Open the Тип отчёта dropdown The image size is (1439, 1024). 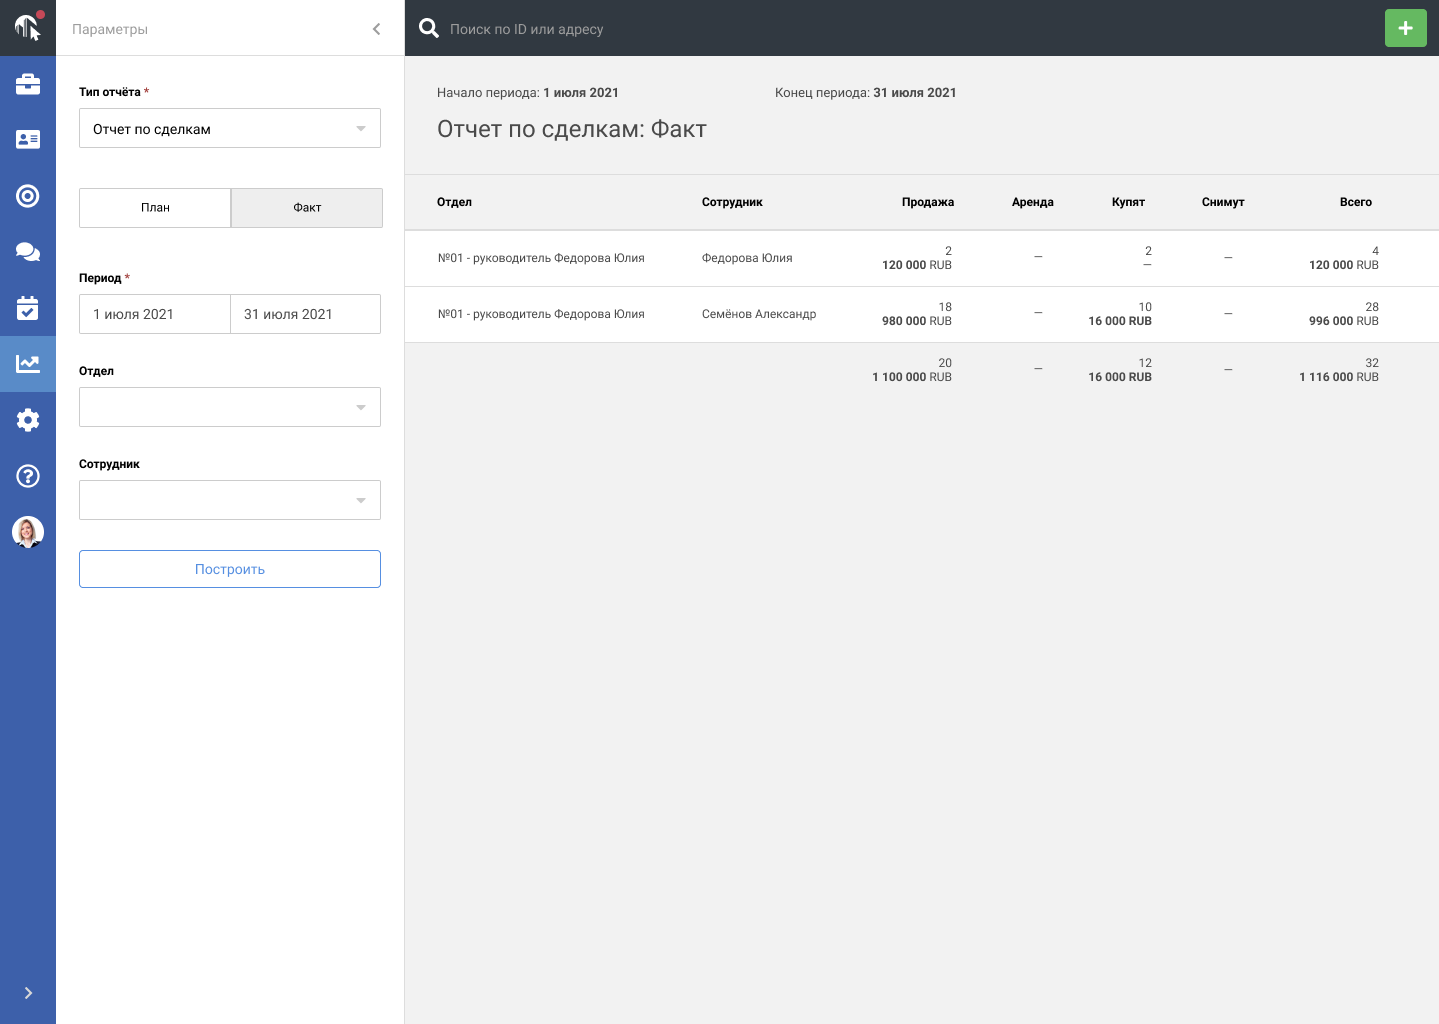click(230, 128)
